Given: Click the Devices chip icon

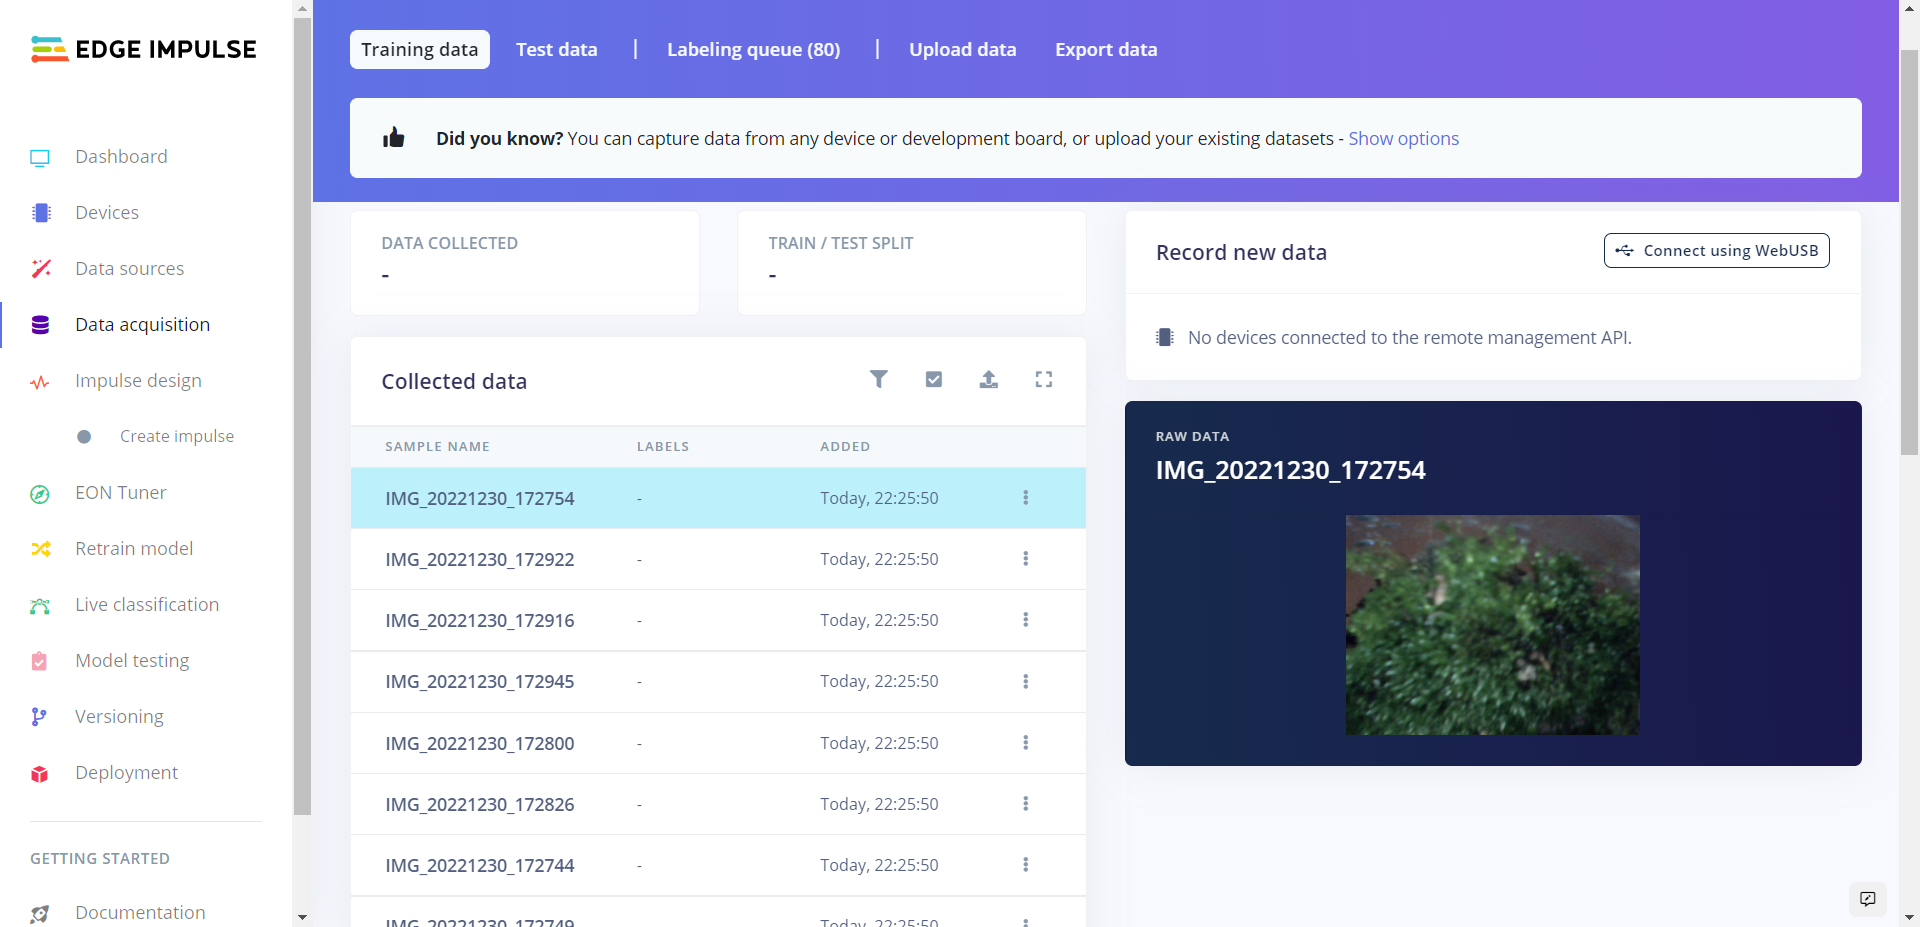Looking at the screenshot, I should click(x=41, y=213).
